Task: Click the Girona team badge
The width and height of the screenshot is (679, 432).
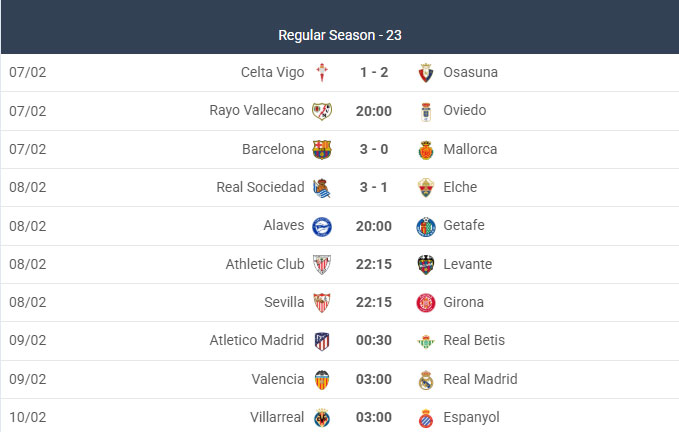Action: click(426, 303)
